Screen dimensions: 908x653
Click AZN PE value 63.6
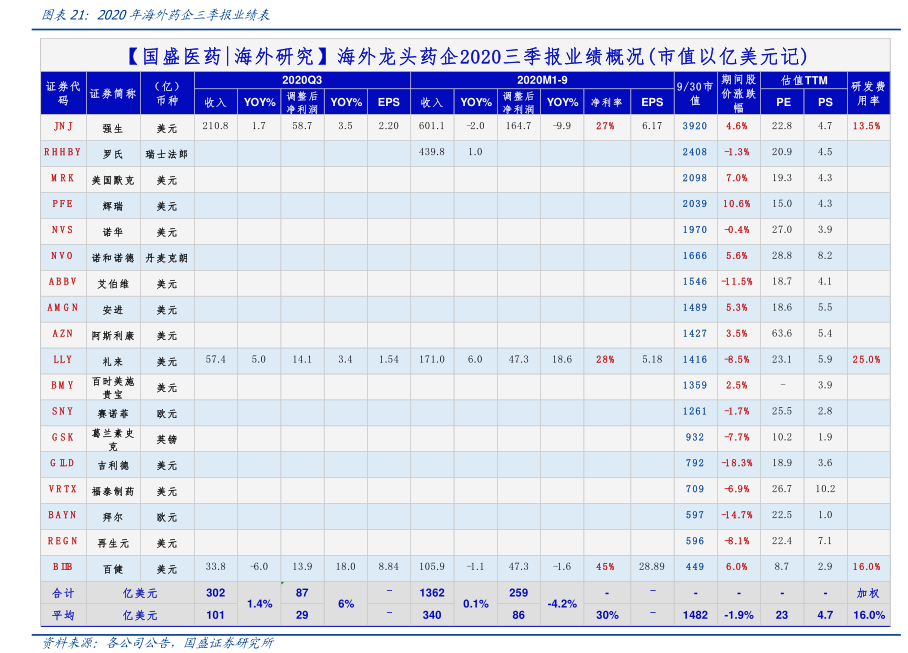(782, 333)
